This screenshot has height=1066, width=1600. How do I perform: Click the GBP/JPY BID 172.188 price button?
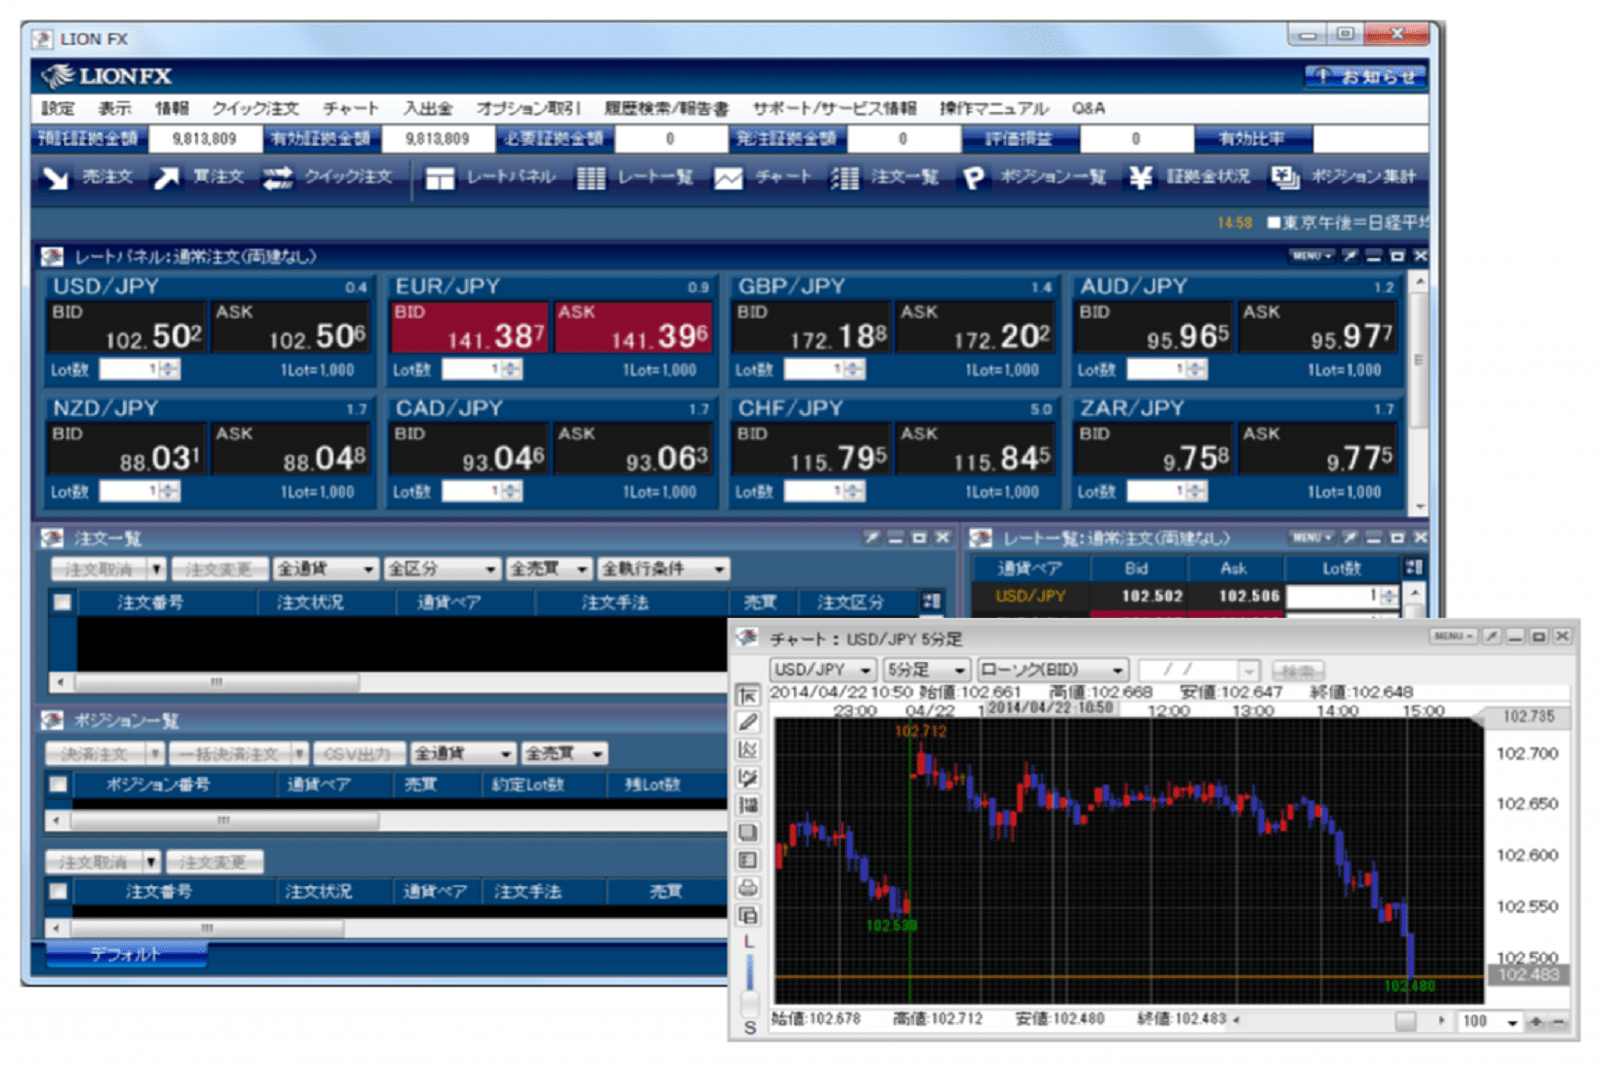click(811, 327)
